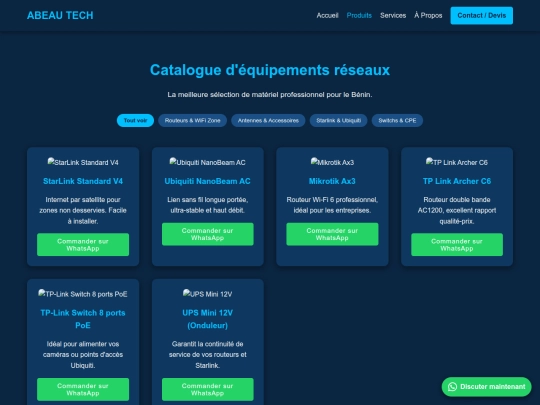Screen dimensions: 540x405
Task: Go to the Accueil page
Action: pyautogui.click(x=327, y=15)
